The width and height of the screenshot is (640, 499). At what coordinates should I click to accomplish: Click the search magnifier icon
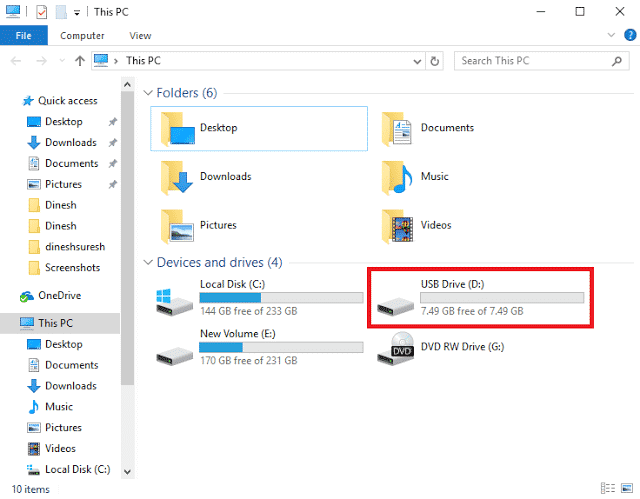pos(617,61)
